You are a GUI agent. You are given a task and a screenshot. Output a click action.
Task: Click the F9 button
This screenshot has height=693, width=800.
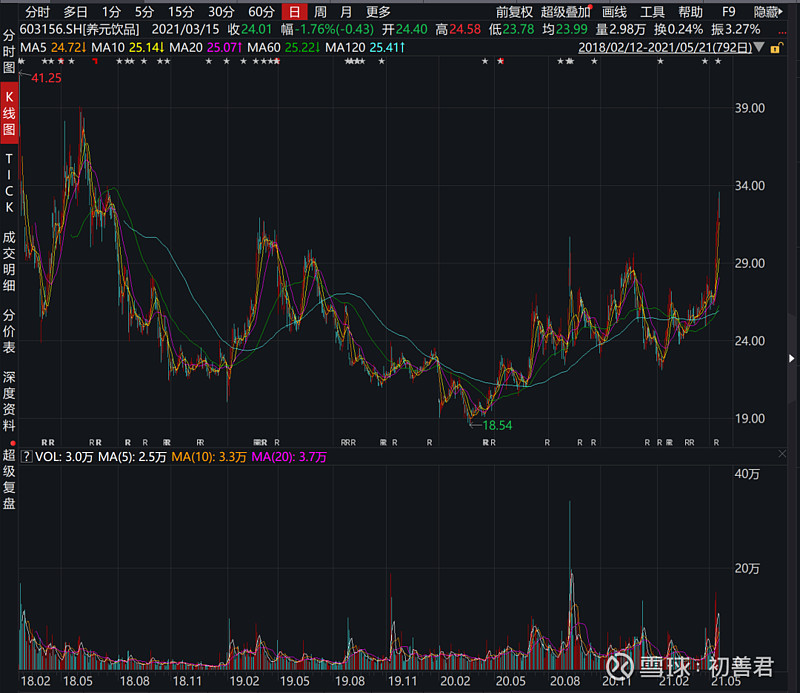tap(729, 12)
